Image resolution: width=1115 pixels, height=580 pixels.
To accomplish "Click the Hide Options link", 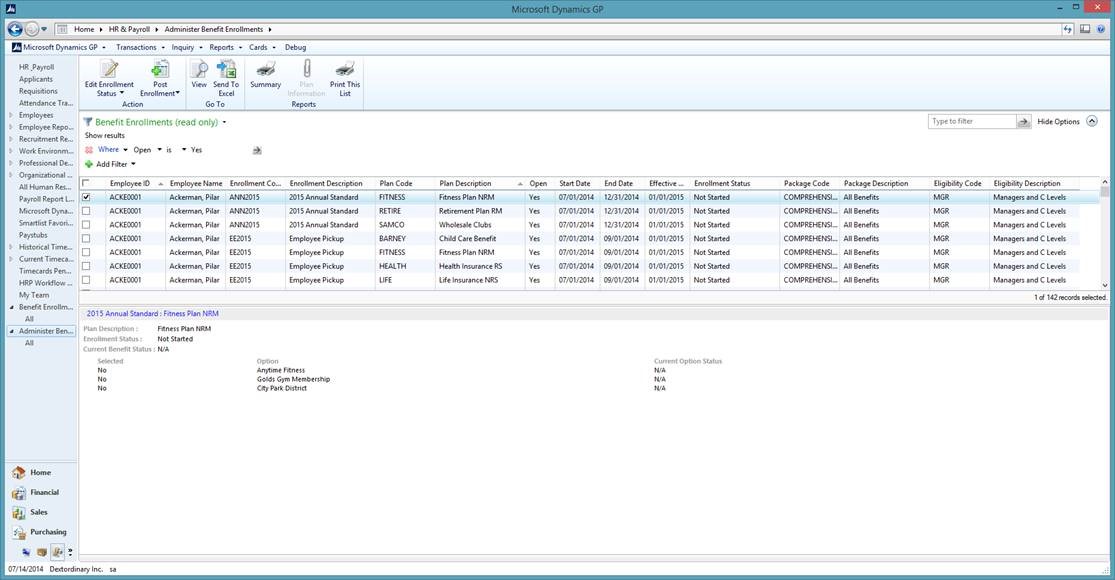I will click(x=1058, y=122).
